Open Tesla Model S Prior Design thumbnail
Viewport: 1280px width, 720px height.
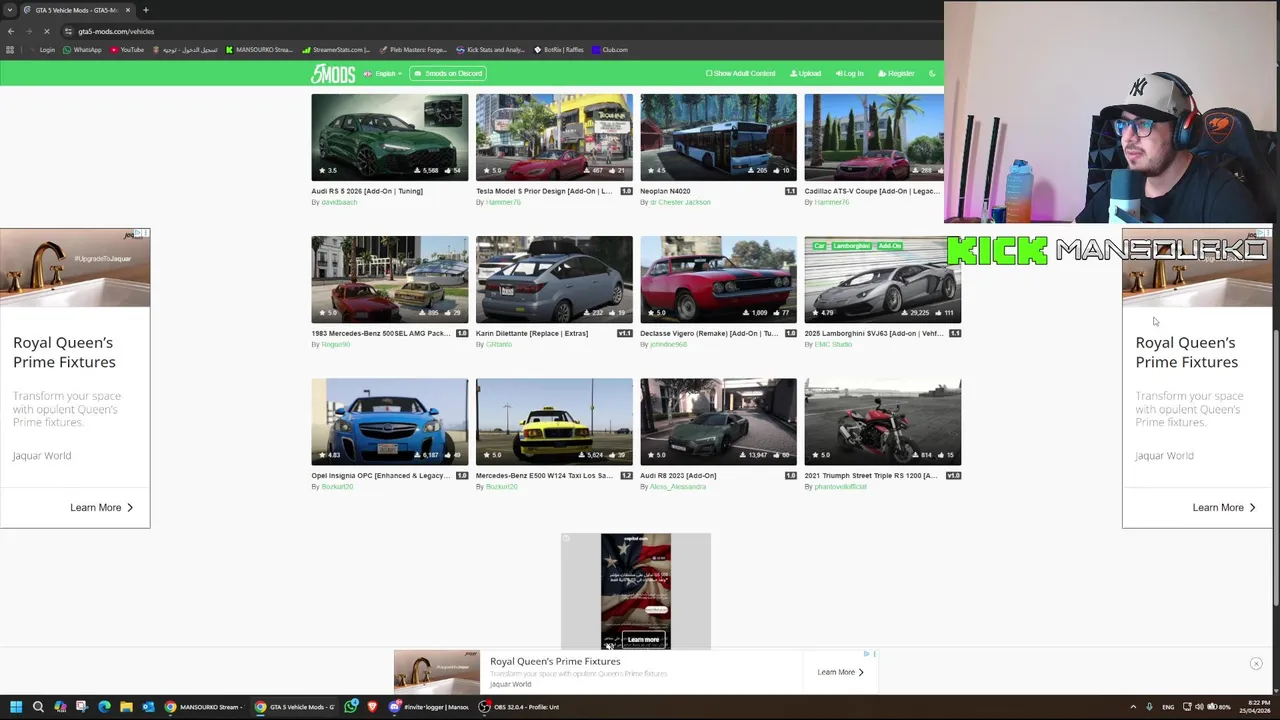(x=554, y=137)
